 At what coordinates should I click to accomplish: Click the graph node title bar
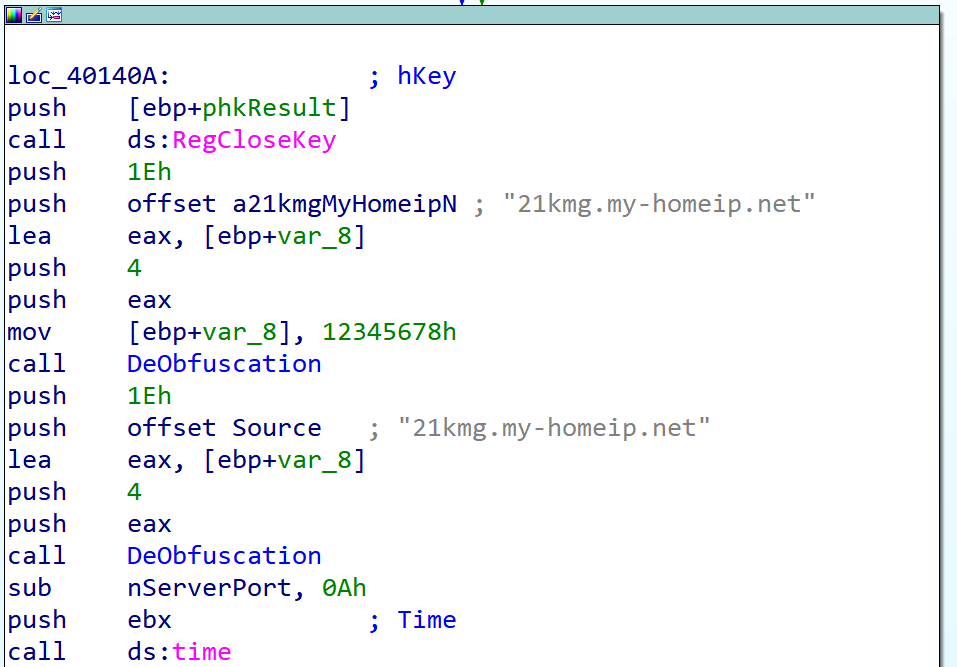click(472, 15)
